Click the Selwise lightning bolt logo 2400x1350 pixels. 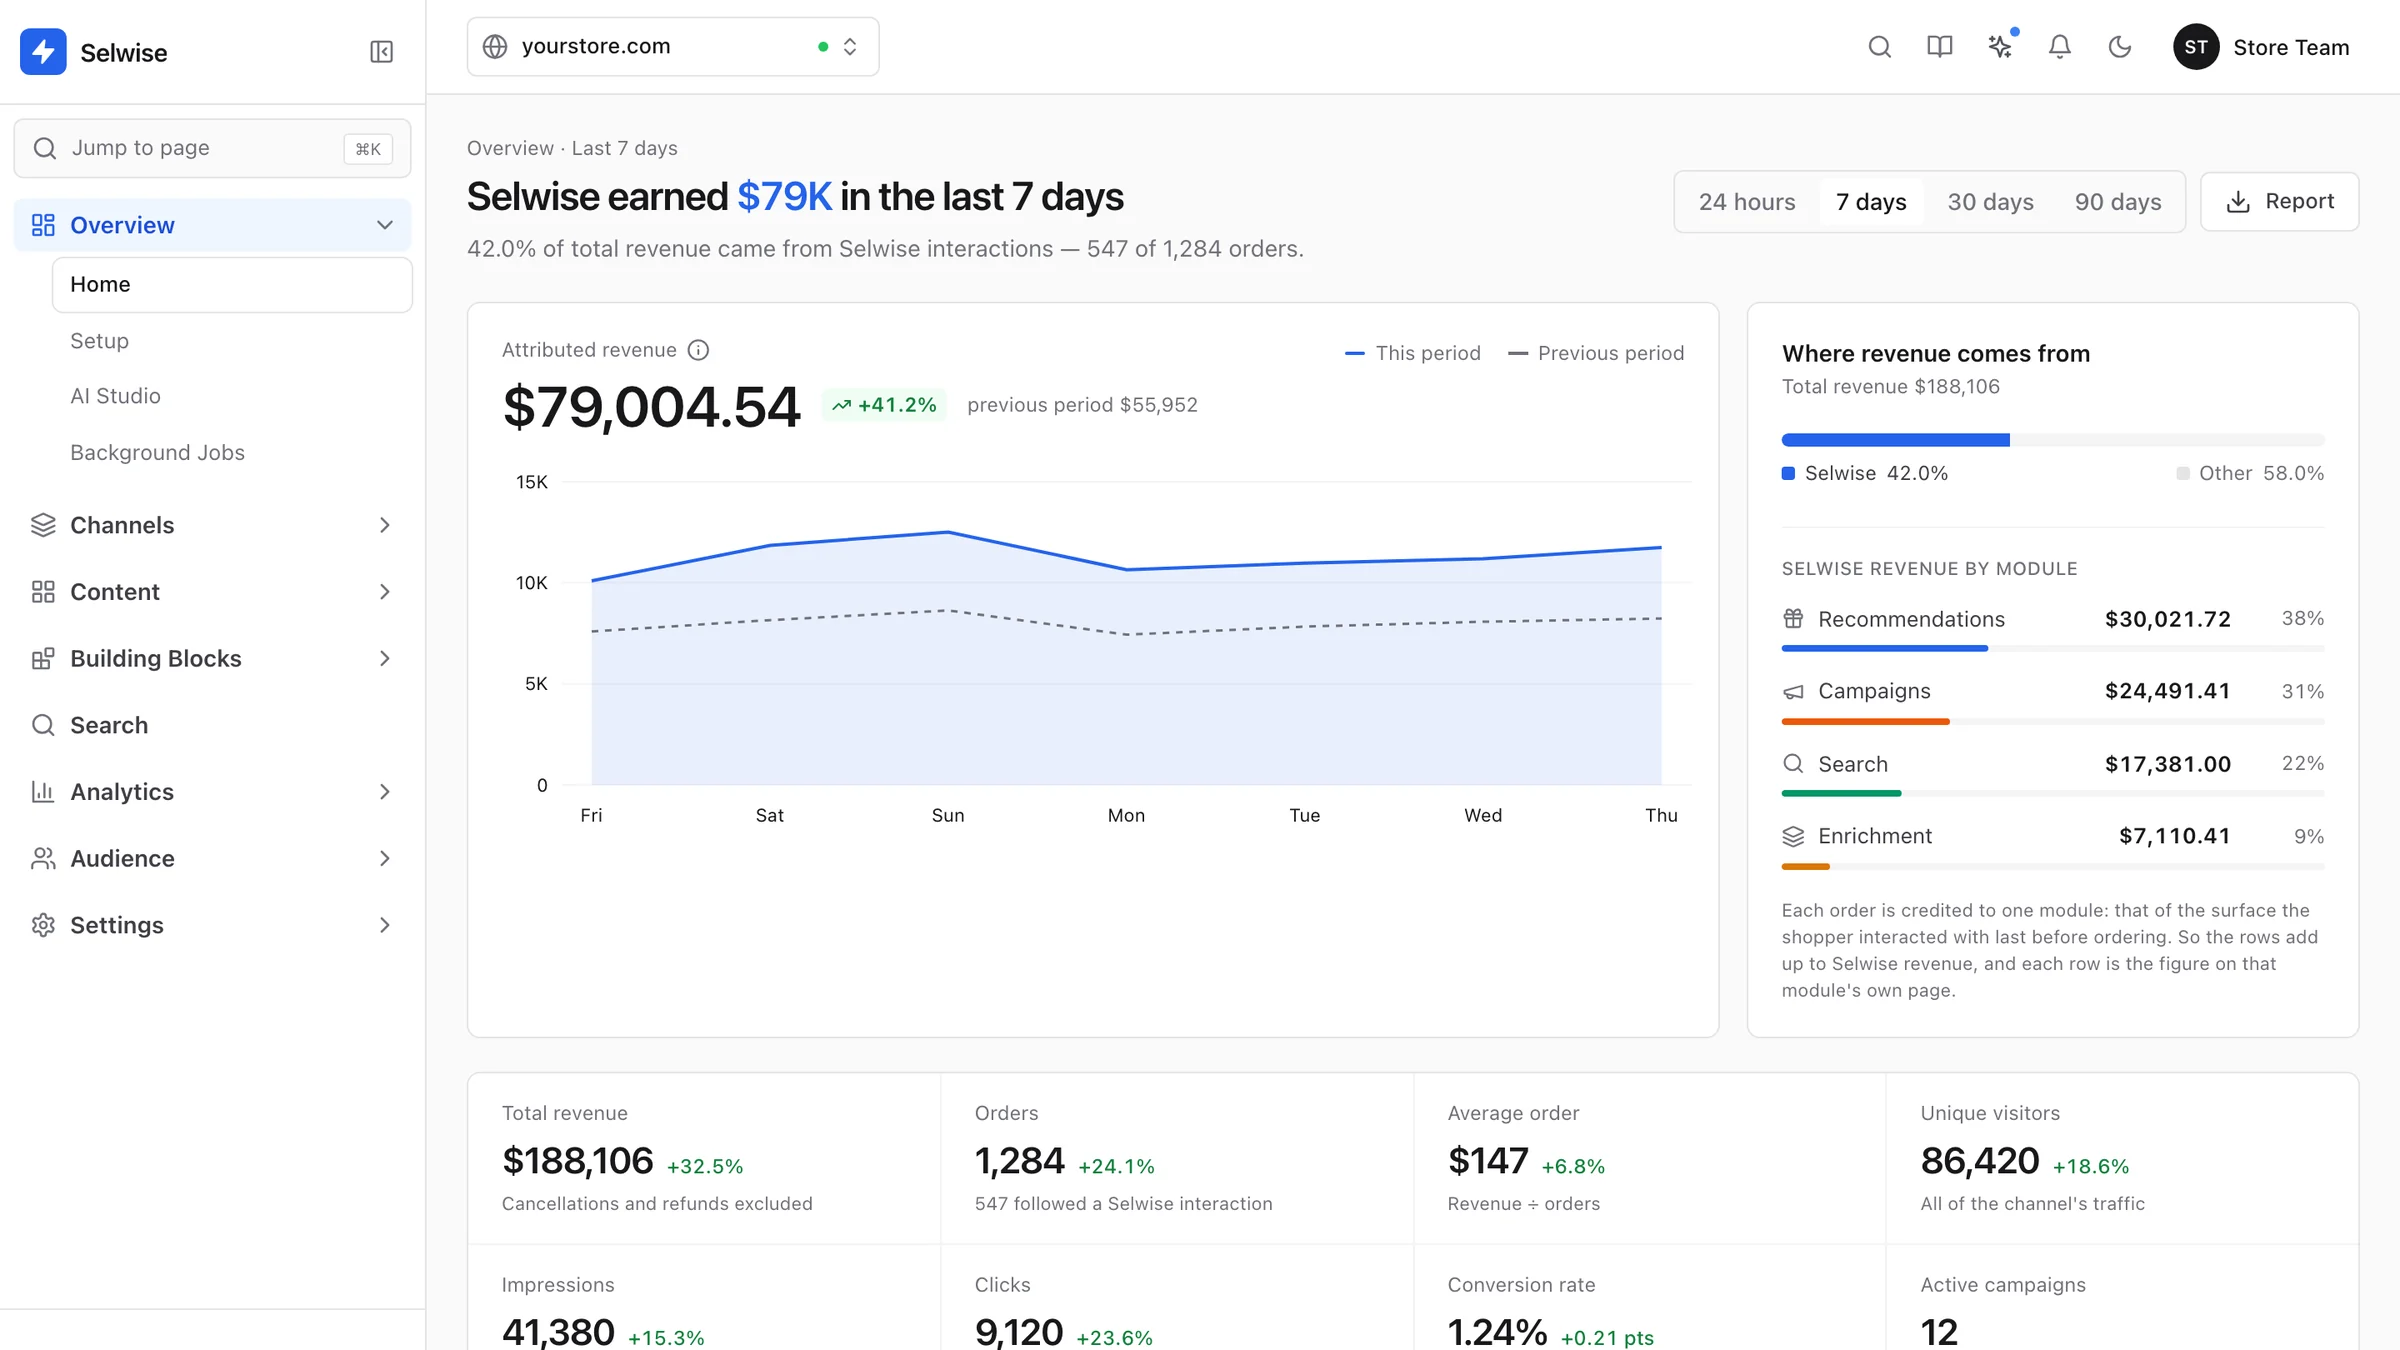[x=43, y=51]
